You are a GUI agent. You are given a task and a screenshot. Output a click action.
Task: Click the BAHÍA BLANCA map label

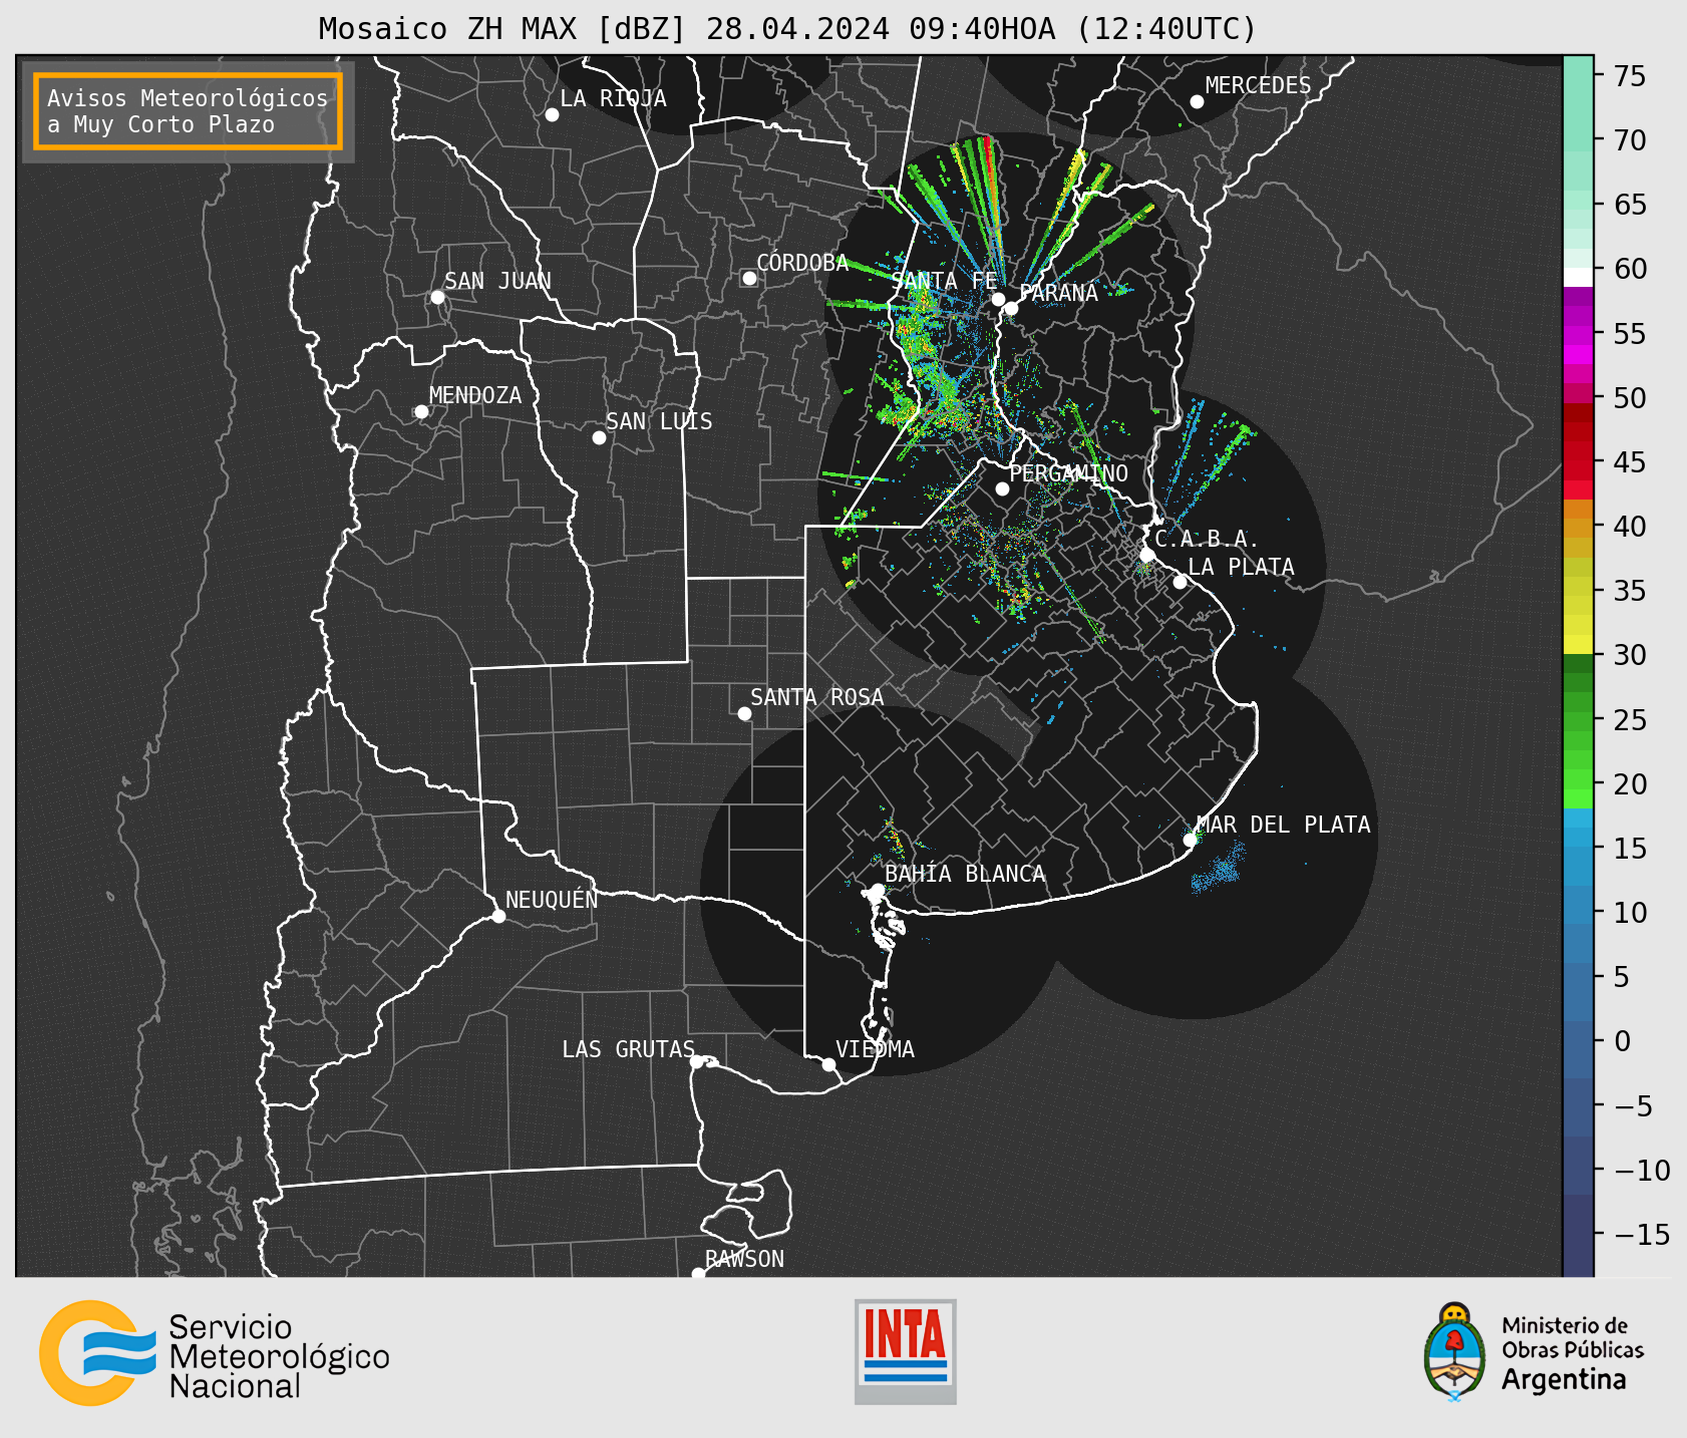click(965, 873)
